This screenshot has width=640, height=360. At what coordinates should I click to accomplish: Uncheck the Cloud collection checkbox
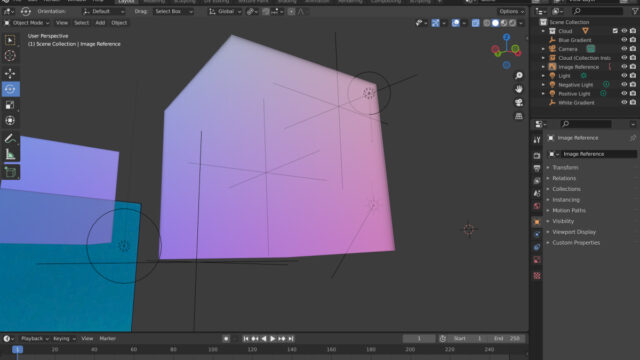[x=615, y=31]
